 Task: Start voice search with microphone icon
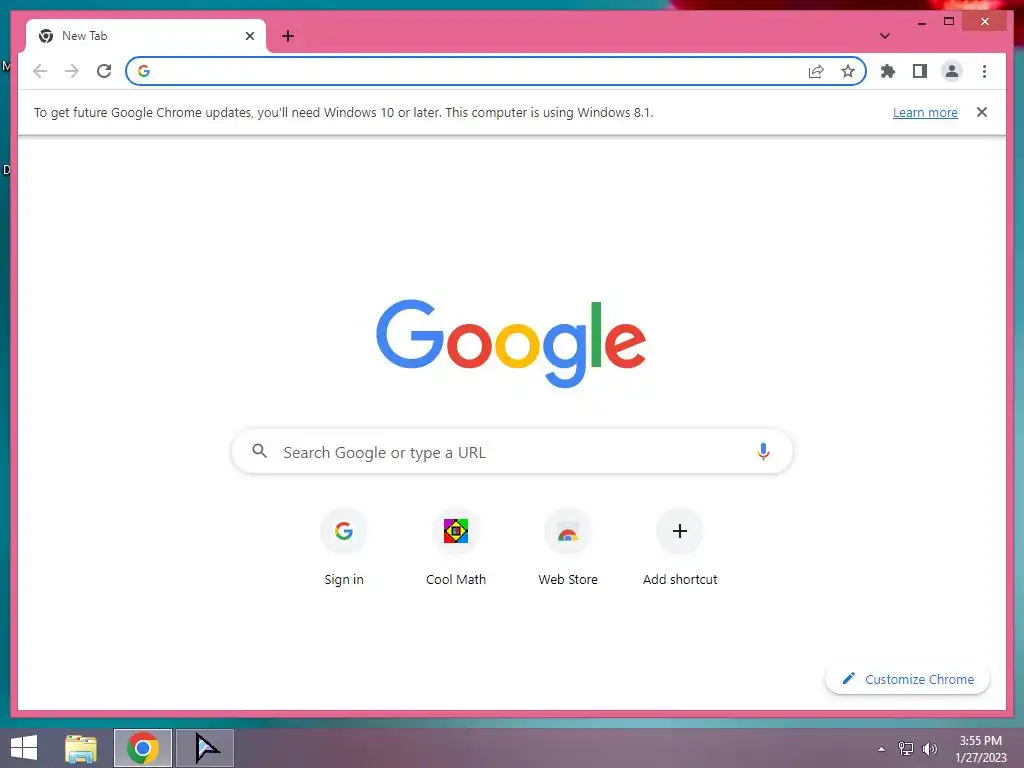(763, 451)
